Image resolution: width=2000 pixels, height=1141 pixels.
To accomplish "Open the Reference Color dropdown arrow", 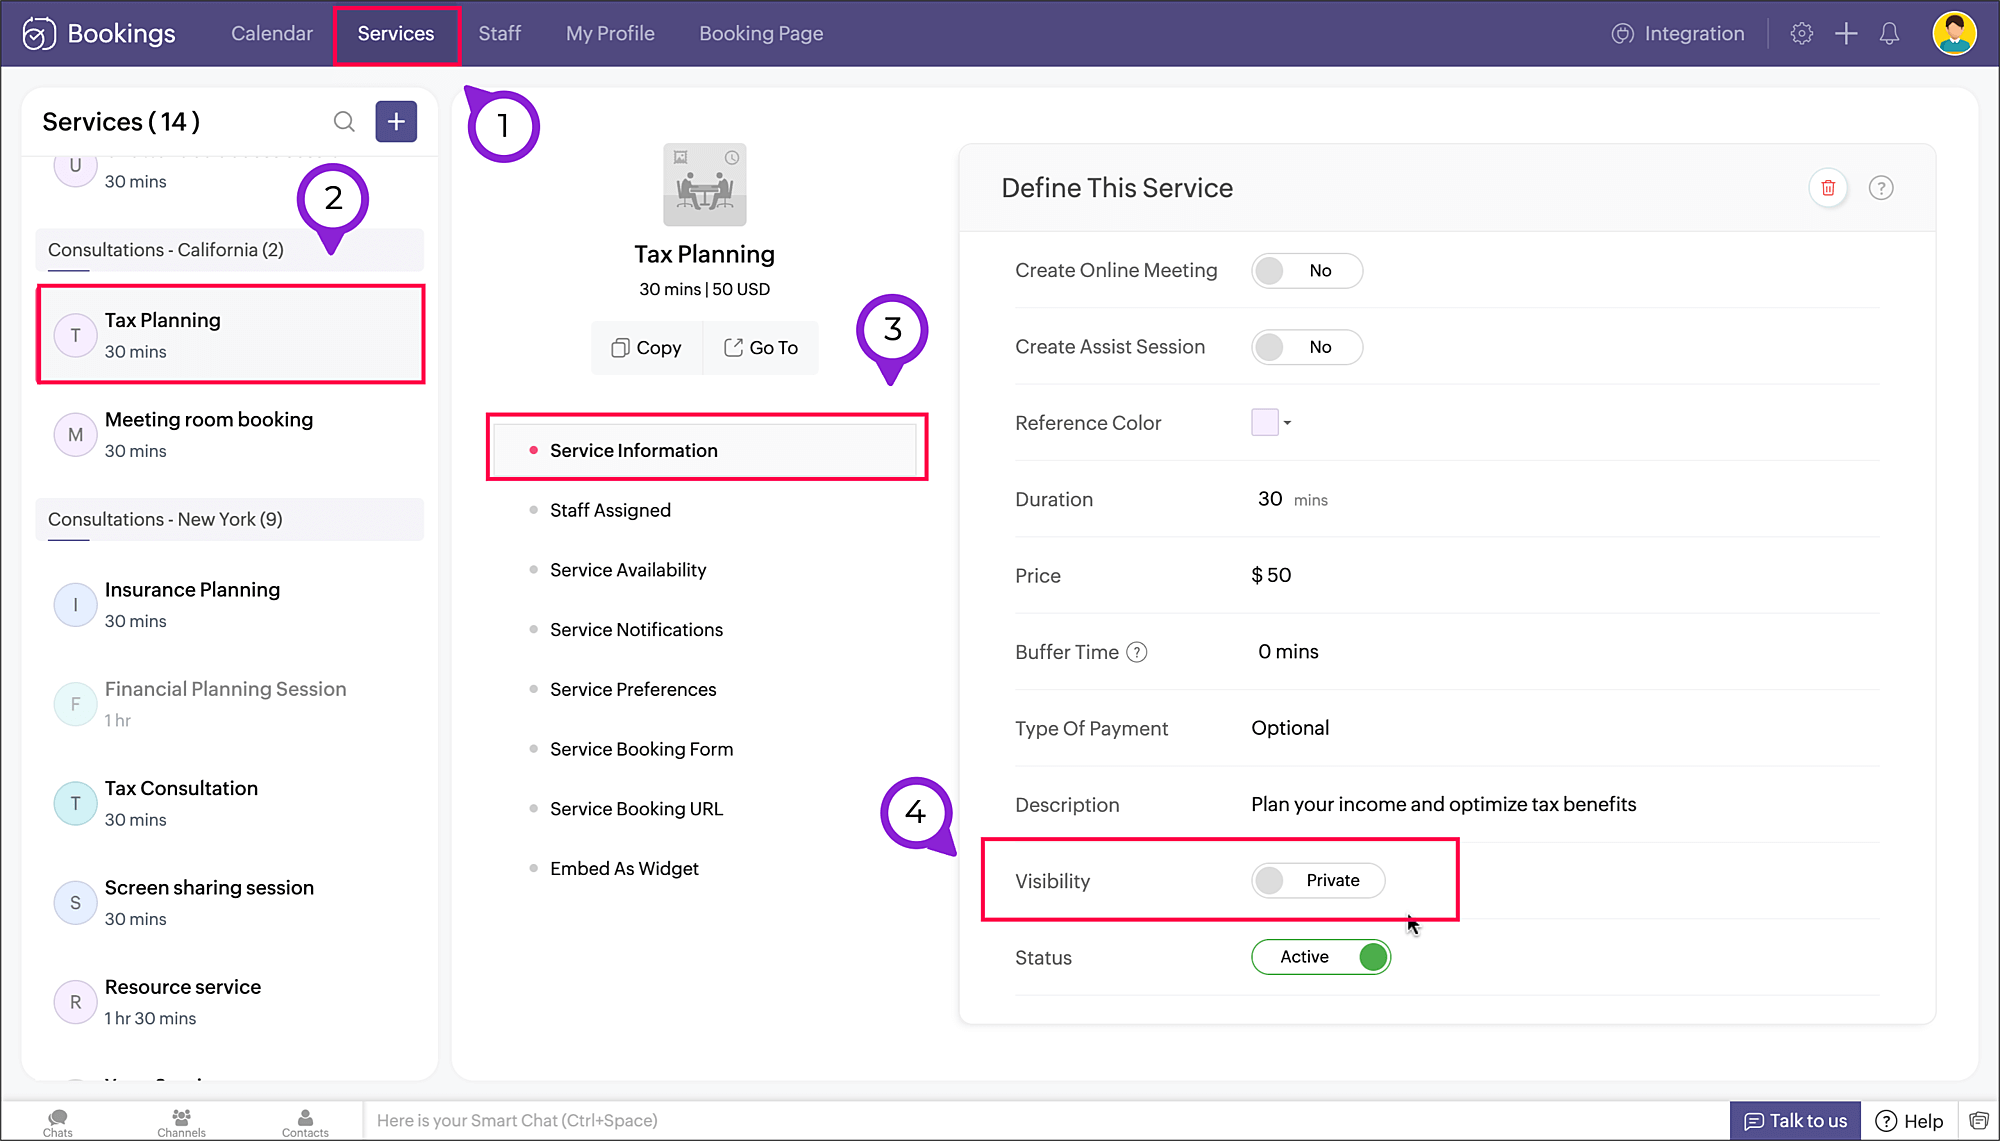I will (1287, 423).
